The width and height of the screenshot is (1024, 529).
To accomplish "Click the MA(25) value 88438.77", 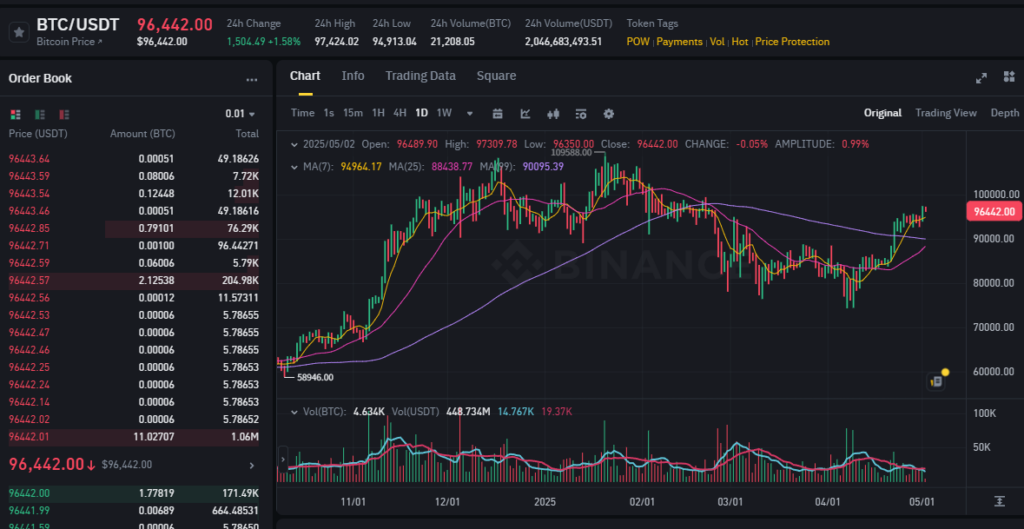I will 452,167.
